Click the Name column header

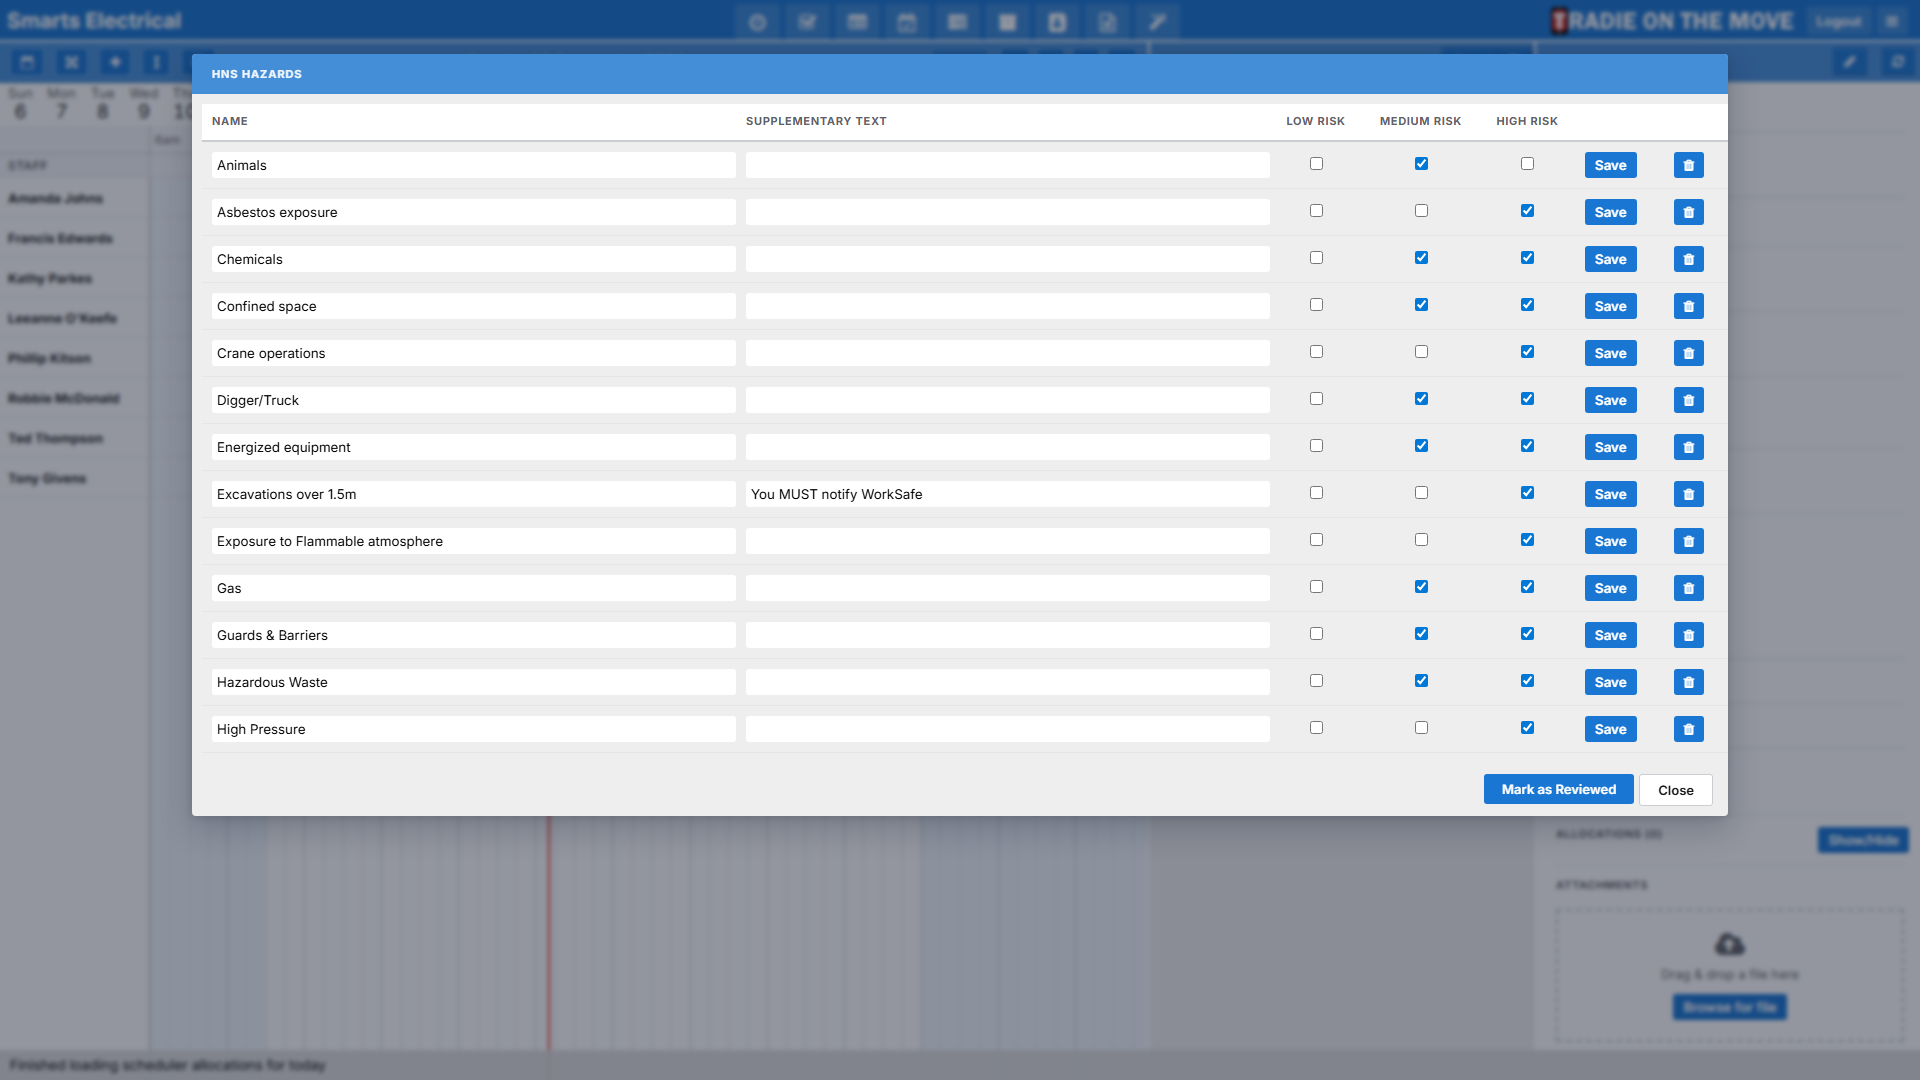[x=229, y=121]
